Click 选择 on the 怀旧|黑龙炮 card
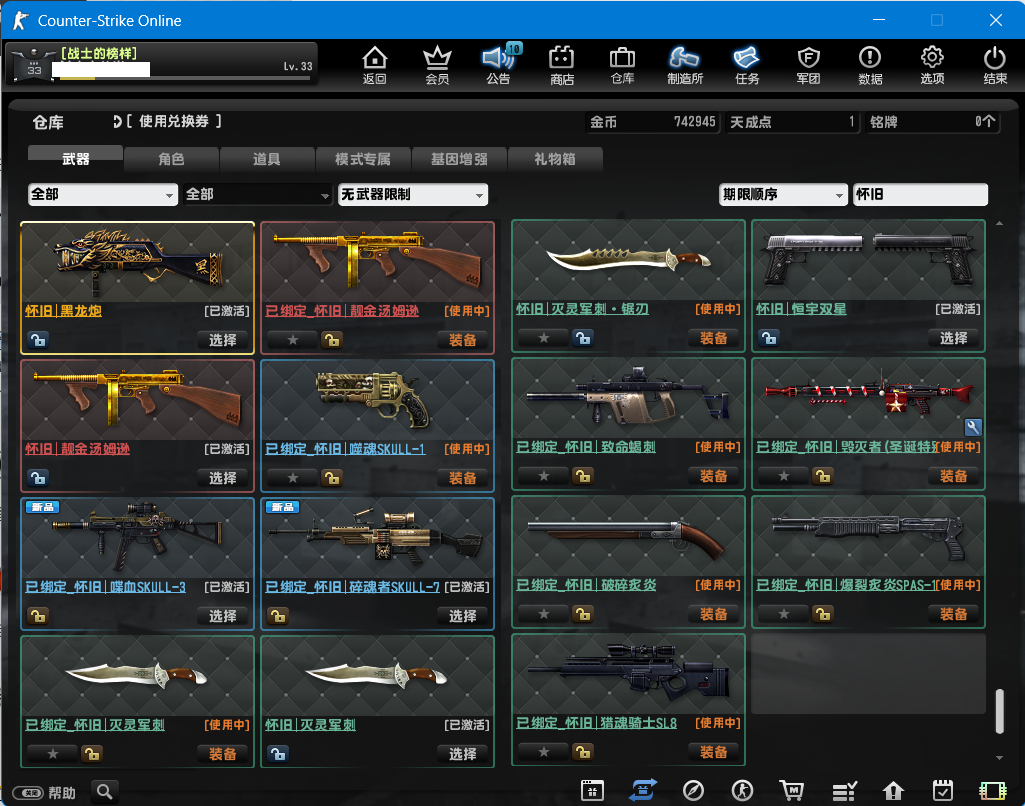The image size is (1025, 806). coord(222,340)
